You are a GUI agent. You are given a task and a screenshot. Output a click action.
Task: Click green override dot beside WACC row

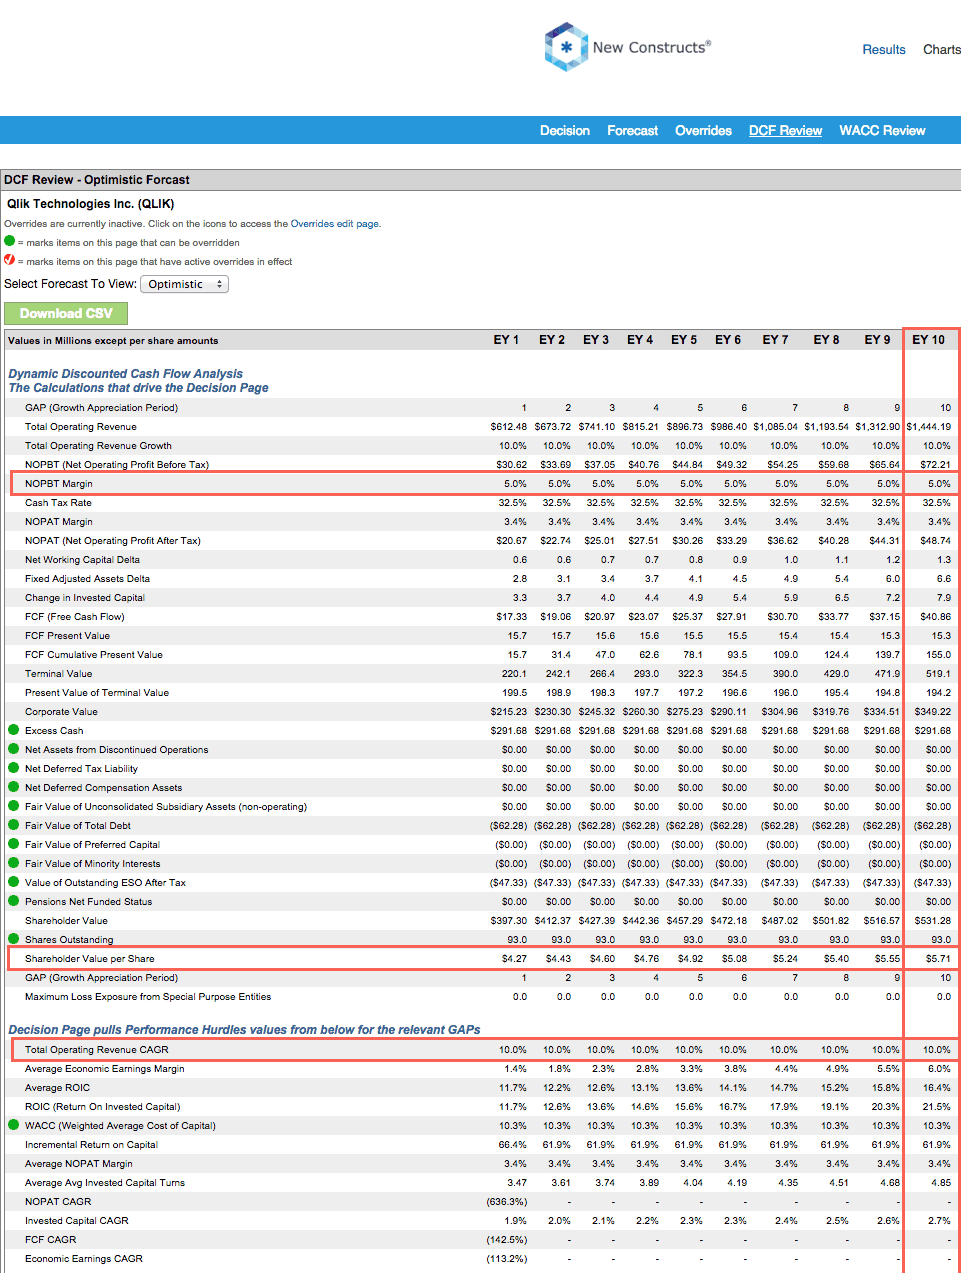click(14, 1125)
